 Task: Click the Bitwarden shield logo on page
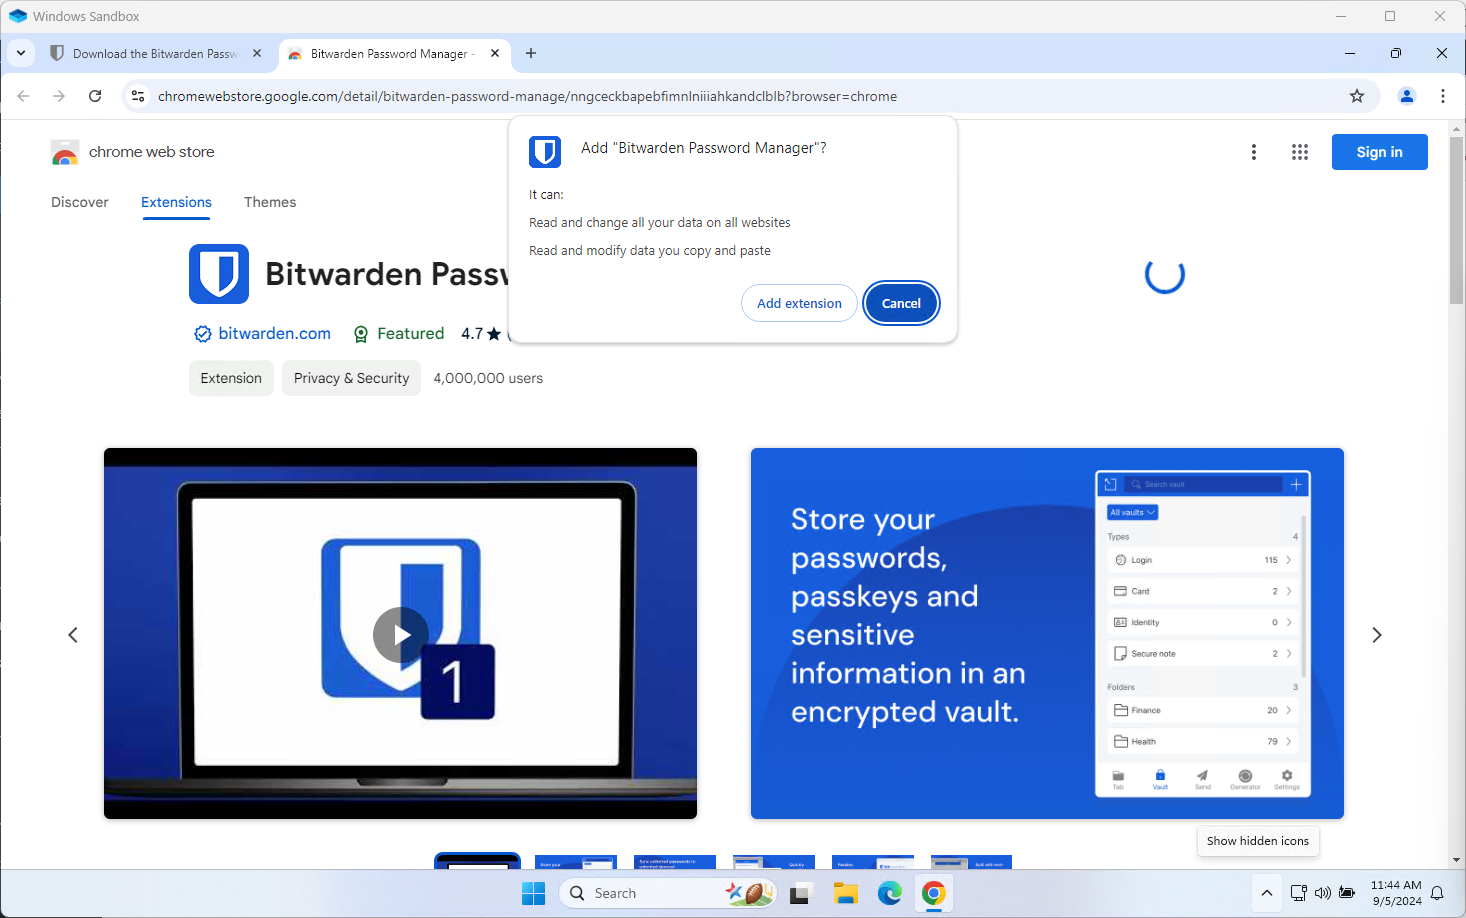[x=219, y=274]
